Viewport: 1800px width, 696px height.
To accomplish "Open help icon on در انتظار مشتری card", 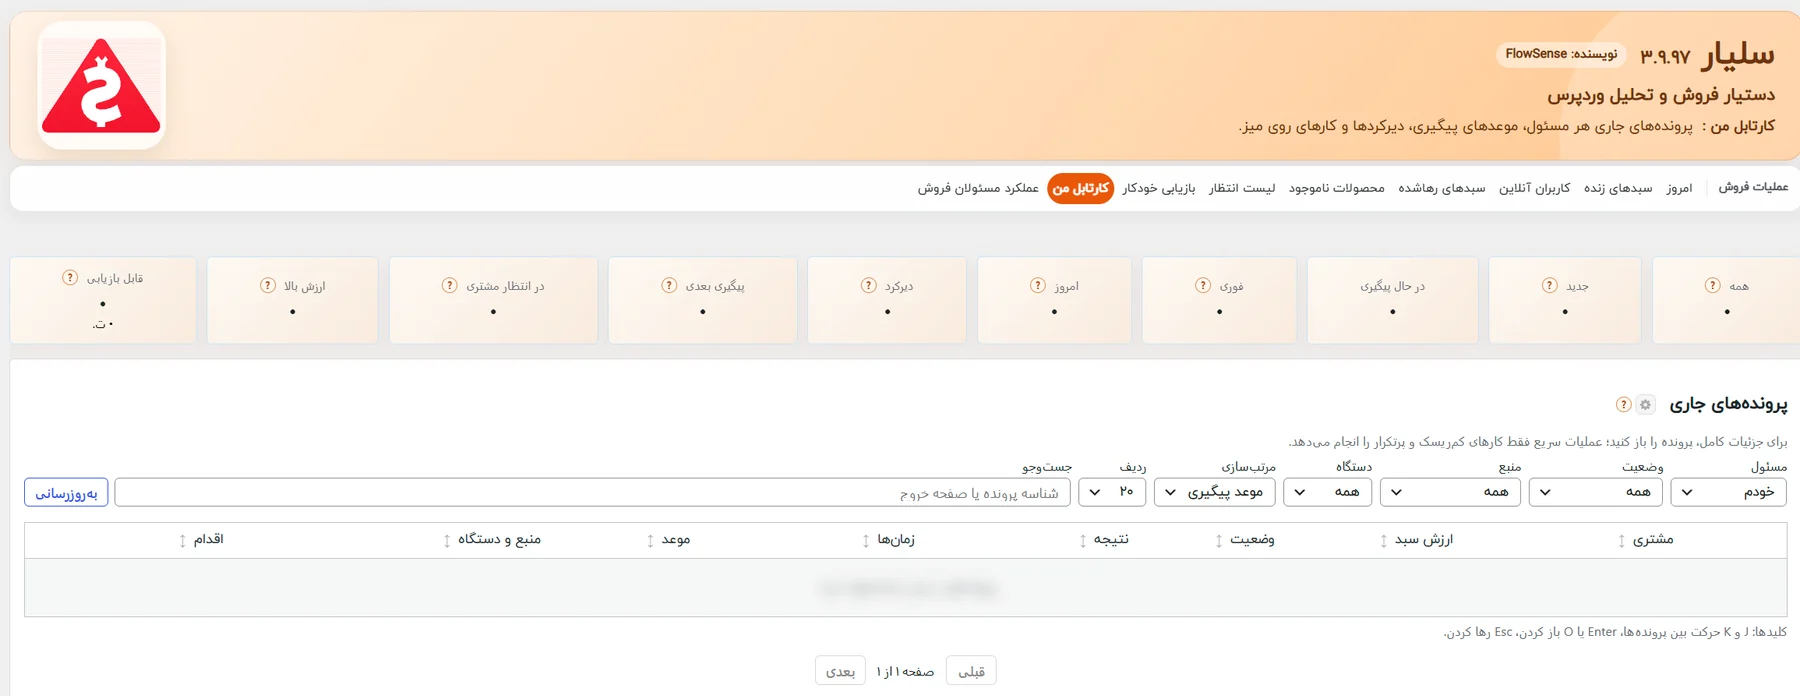I will 450,285.
